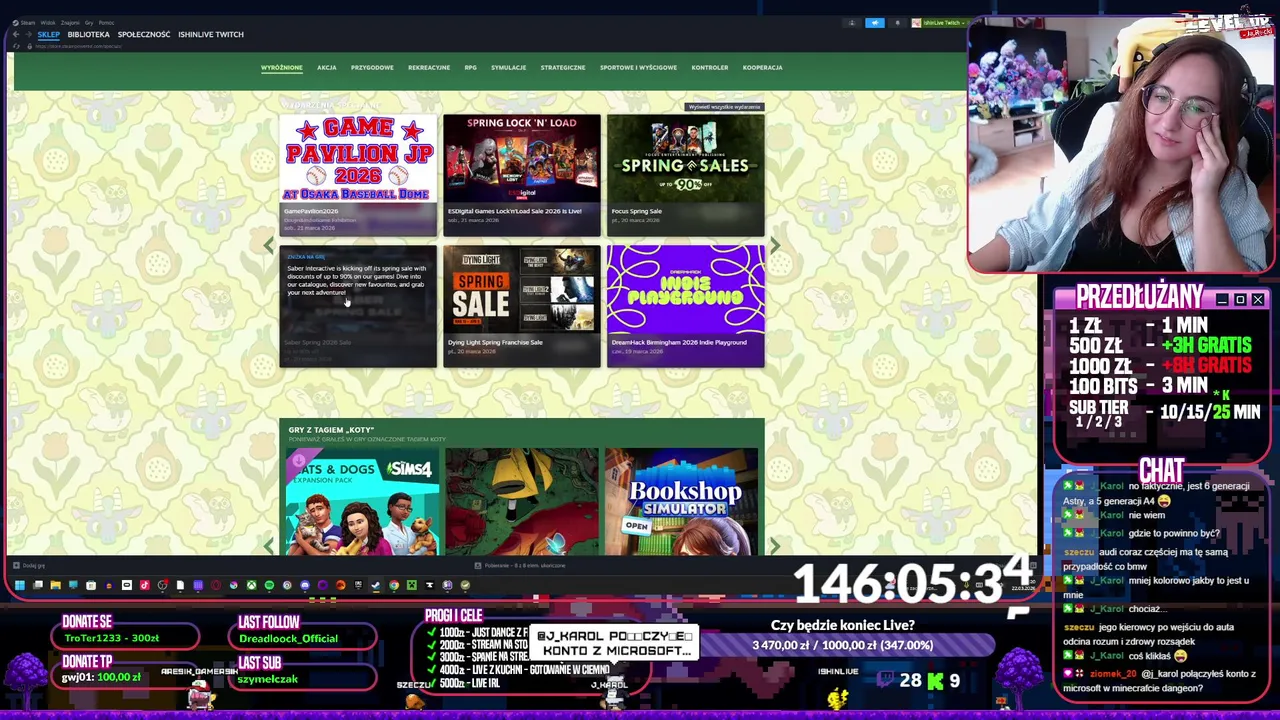Image resolution: width=1280 pixels, height=720 pixels.
Task: Open File Explorer from the taskbar
Action: click(x=56, y=585)
